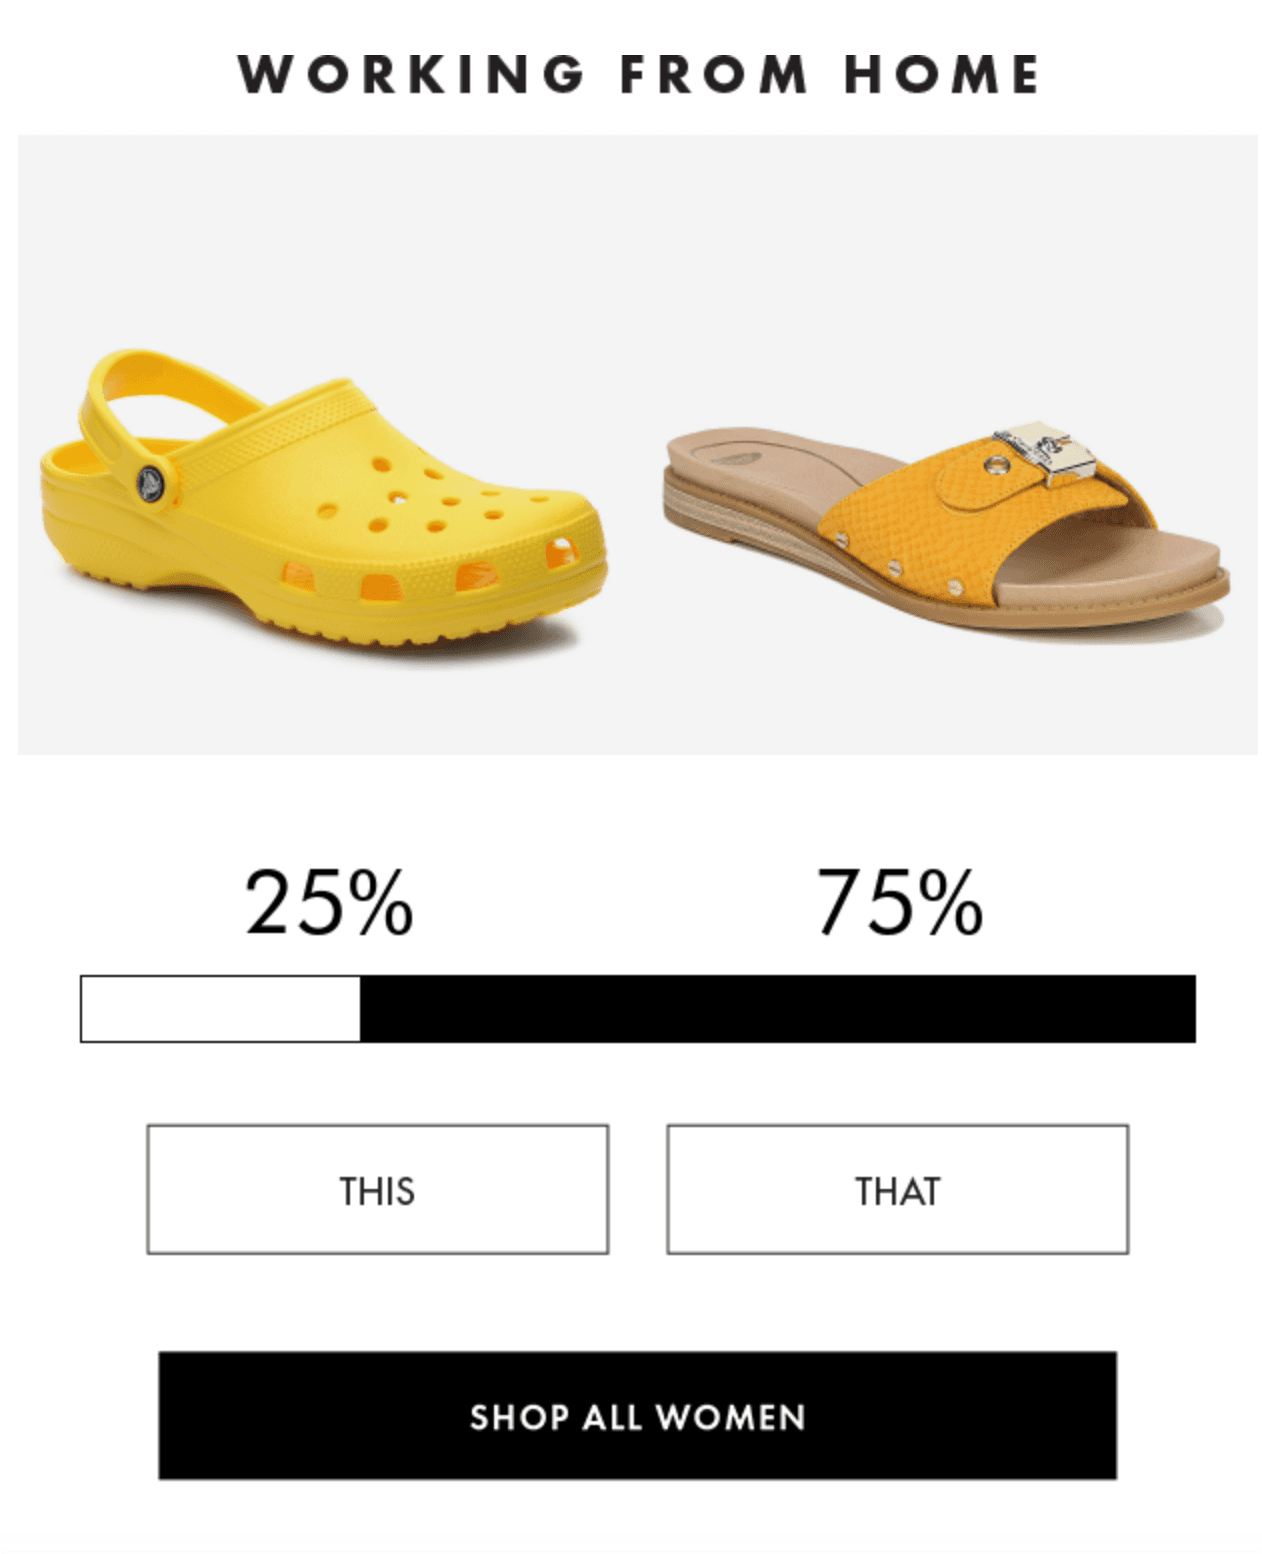
Task: Click the round eyelet on sandal strap
Action: click(x=997, y=465)
